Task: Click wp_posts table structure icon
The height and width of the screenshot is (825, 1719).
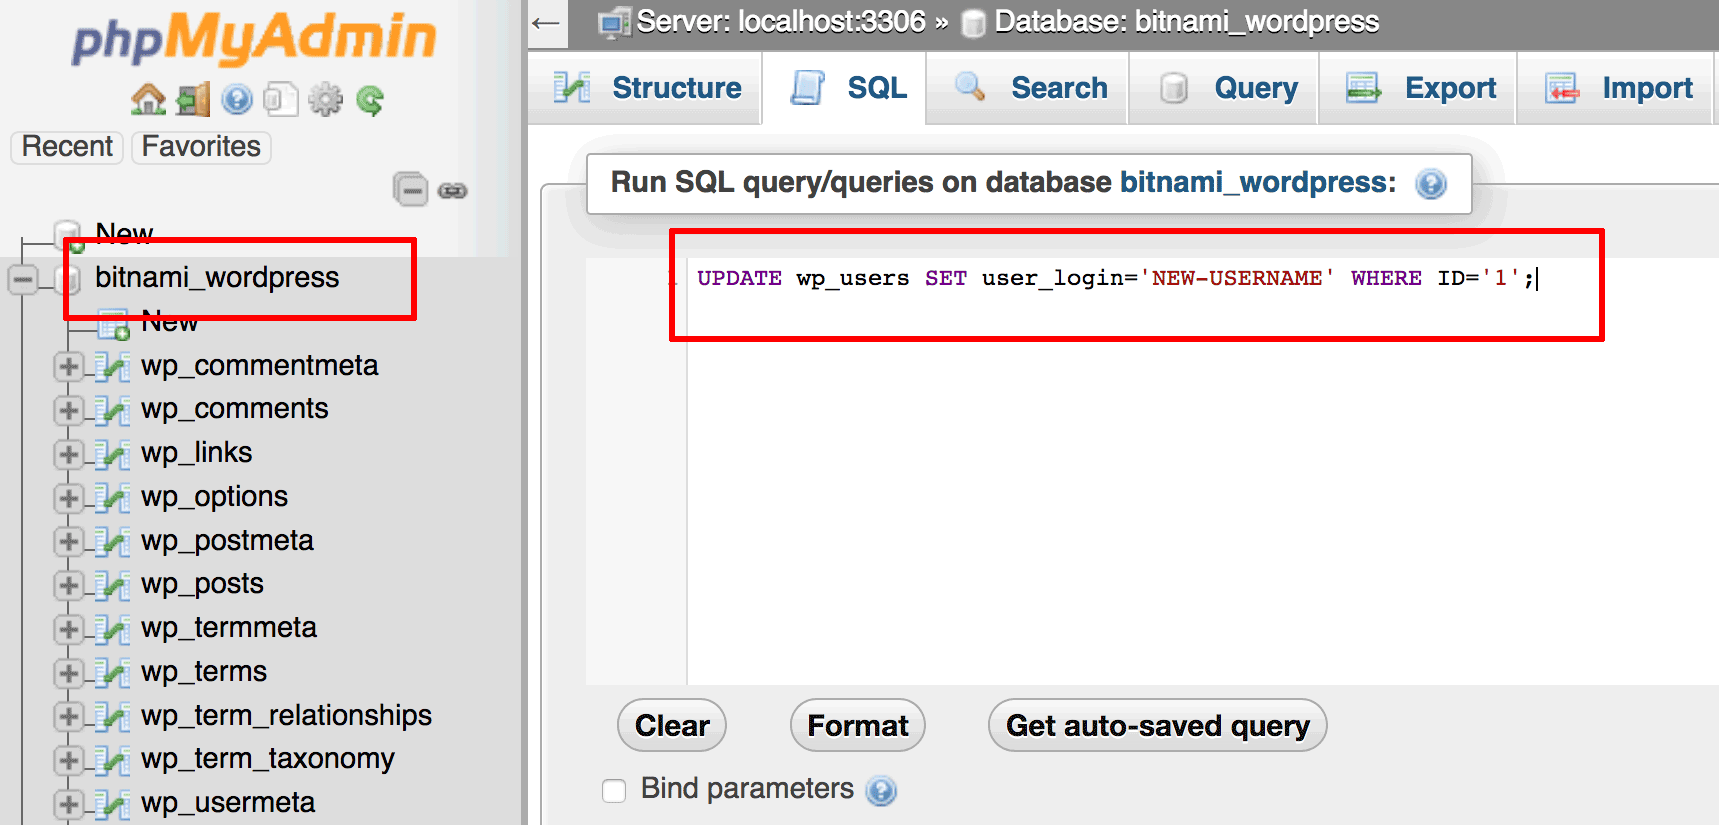Action: click(112, 585)
